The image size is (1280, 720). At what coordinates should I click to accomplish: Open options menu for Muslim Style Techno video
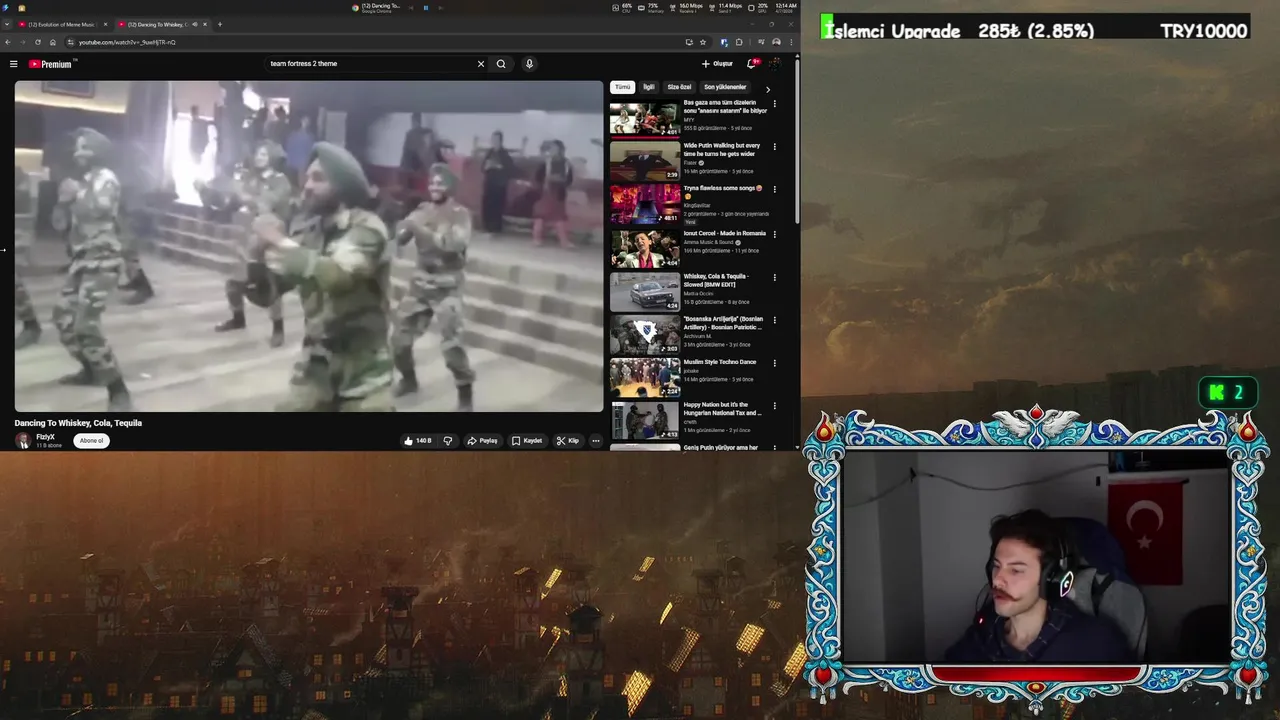(774, 363)
